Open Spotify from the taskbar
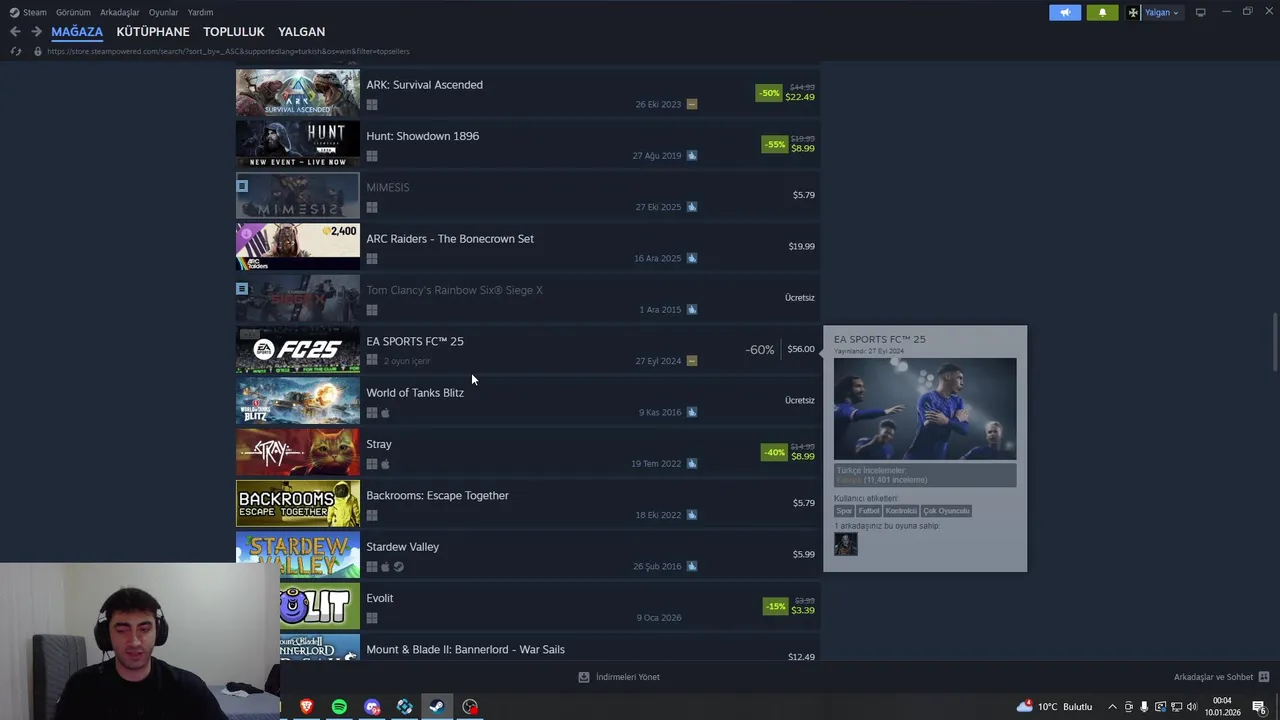Image resolution: width=1280 pixels, height=720 pixels. pos(339,707)
